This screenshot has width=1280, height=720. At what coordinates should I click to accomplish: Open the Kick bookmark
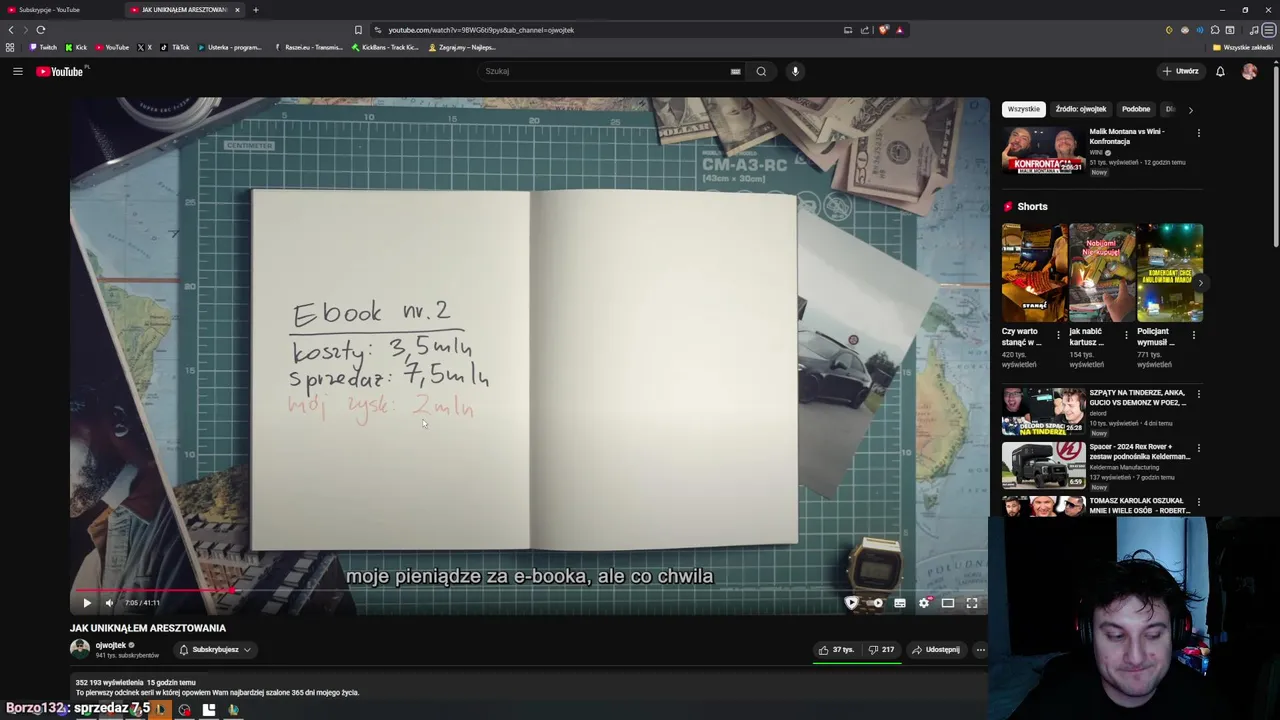(x=76, y=47)
